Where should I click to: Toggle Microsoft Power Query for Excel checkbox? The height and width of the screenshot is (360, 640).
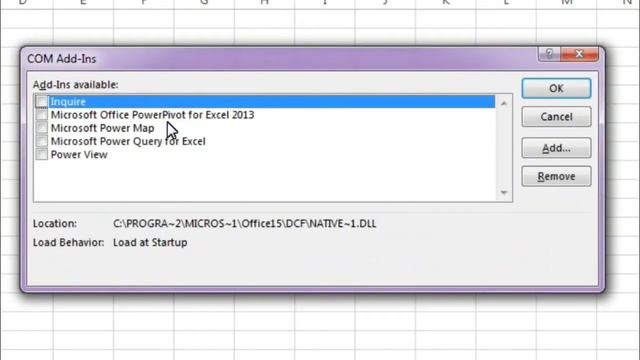coord(42,141)
